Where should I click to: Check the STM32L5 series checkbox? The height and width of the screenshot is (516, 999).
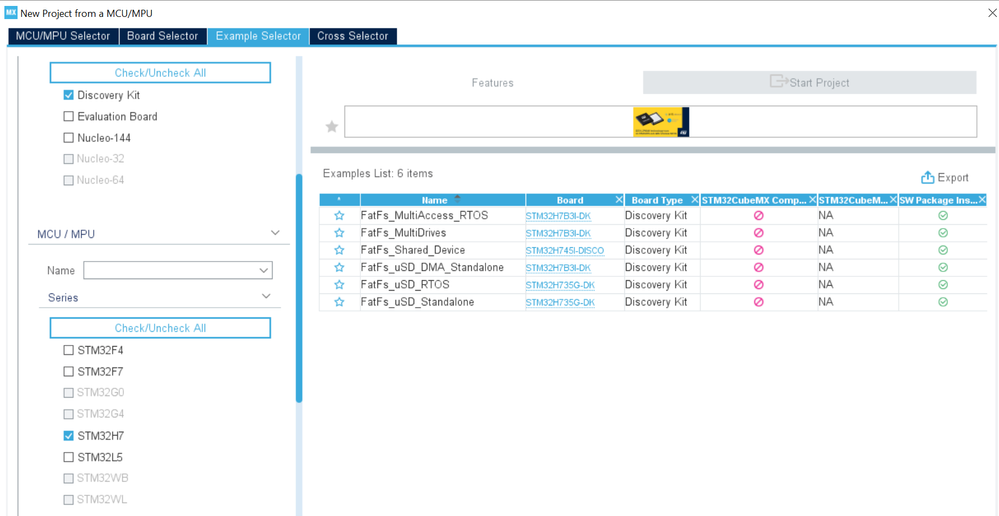click(x=69, y=457)
